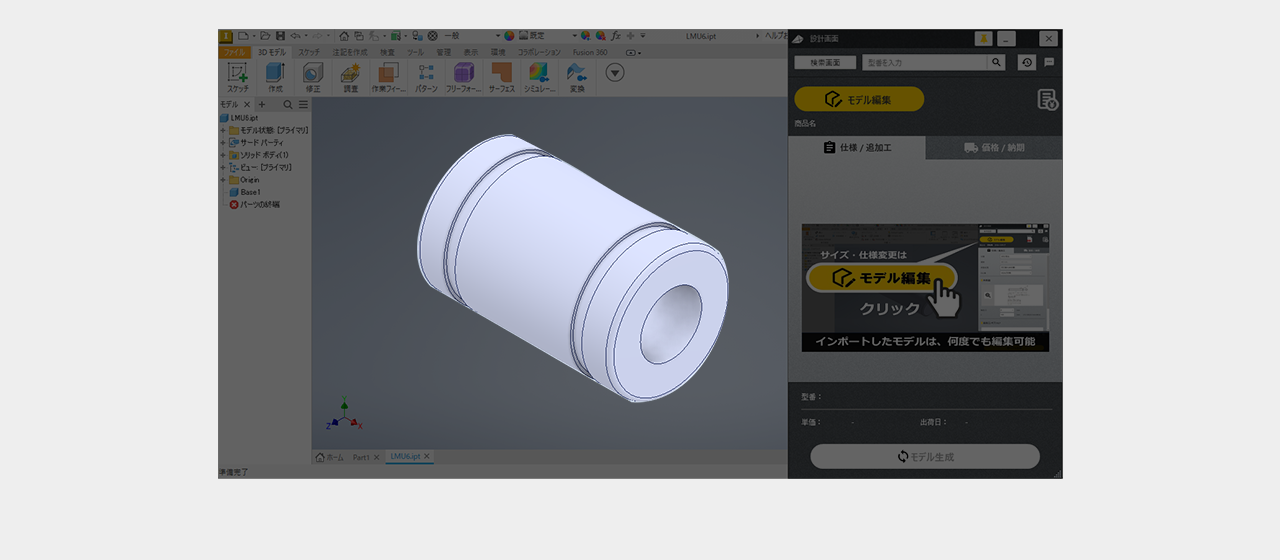The width and height of the screenshot is (1280, 560).
Task: Open the 一般 material dropdown in quick access bar
Action: [470, 35]
